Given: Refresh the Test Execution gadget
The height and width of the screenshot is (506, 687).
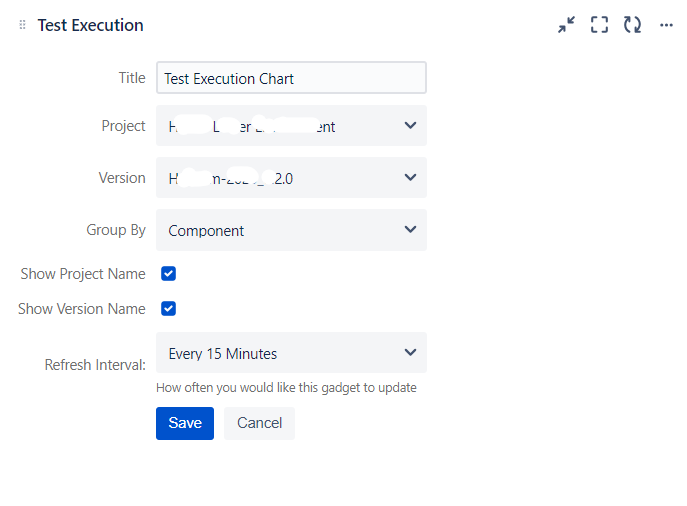Looking at the screenshot, I should [x=632, y=25].
